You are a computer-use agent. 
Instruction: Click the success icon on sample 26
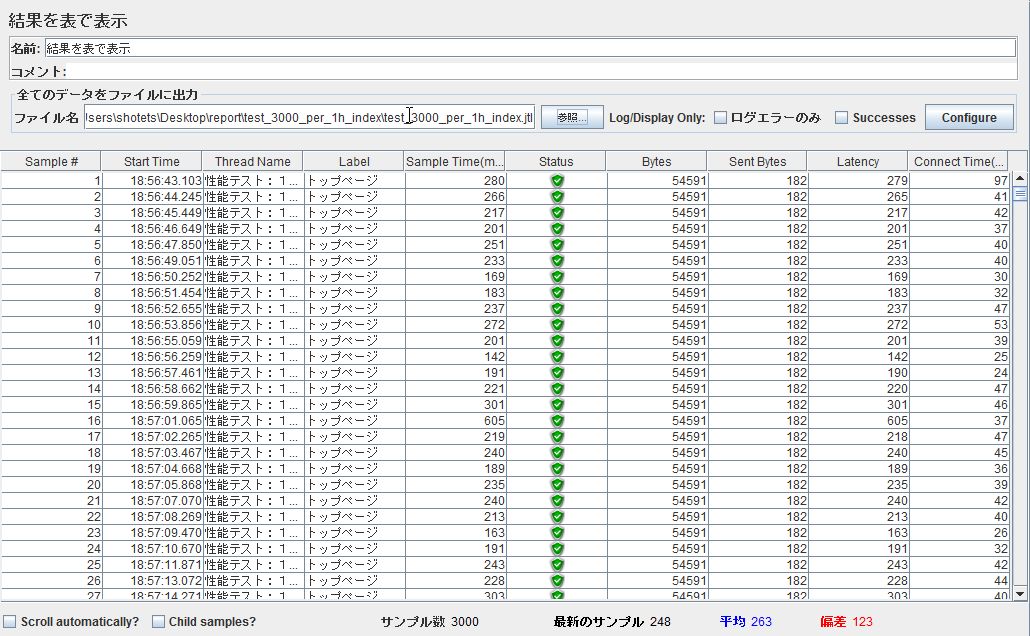[557, 580]
